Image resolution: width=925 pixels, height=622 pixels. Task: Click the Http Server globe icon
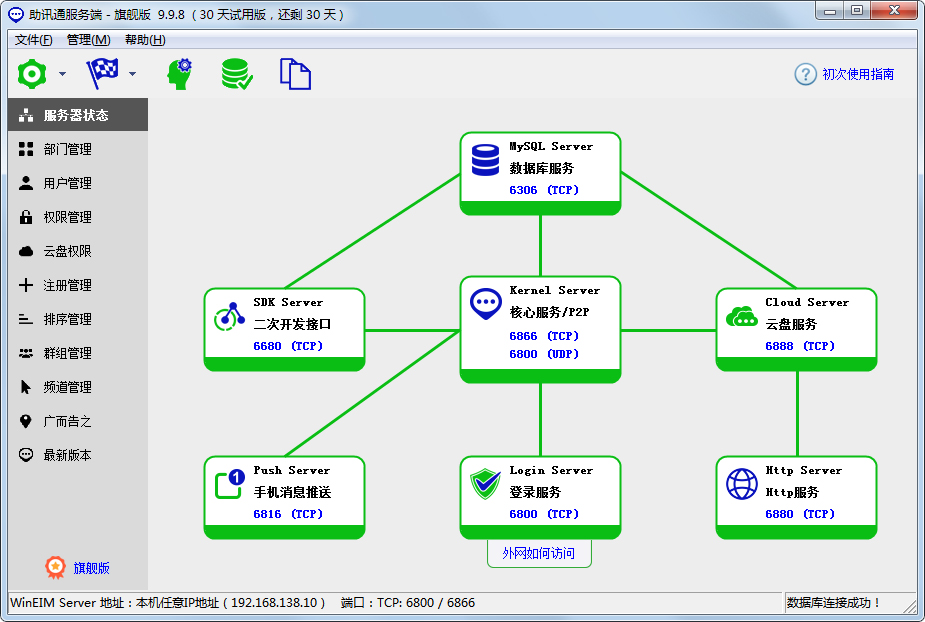tap(741, 484)
